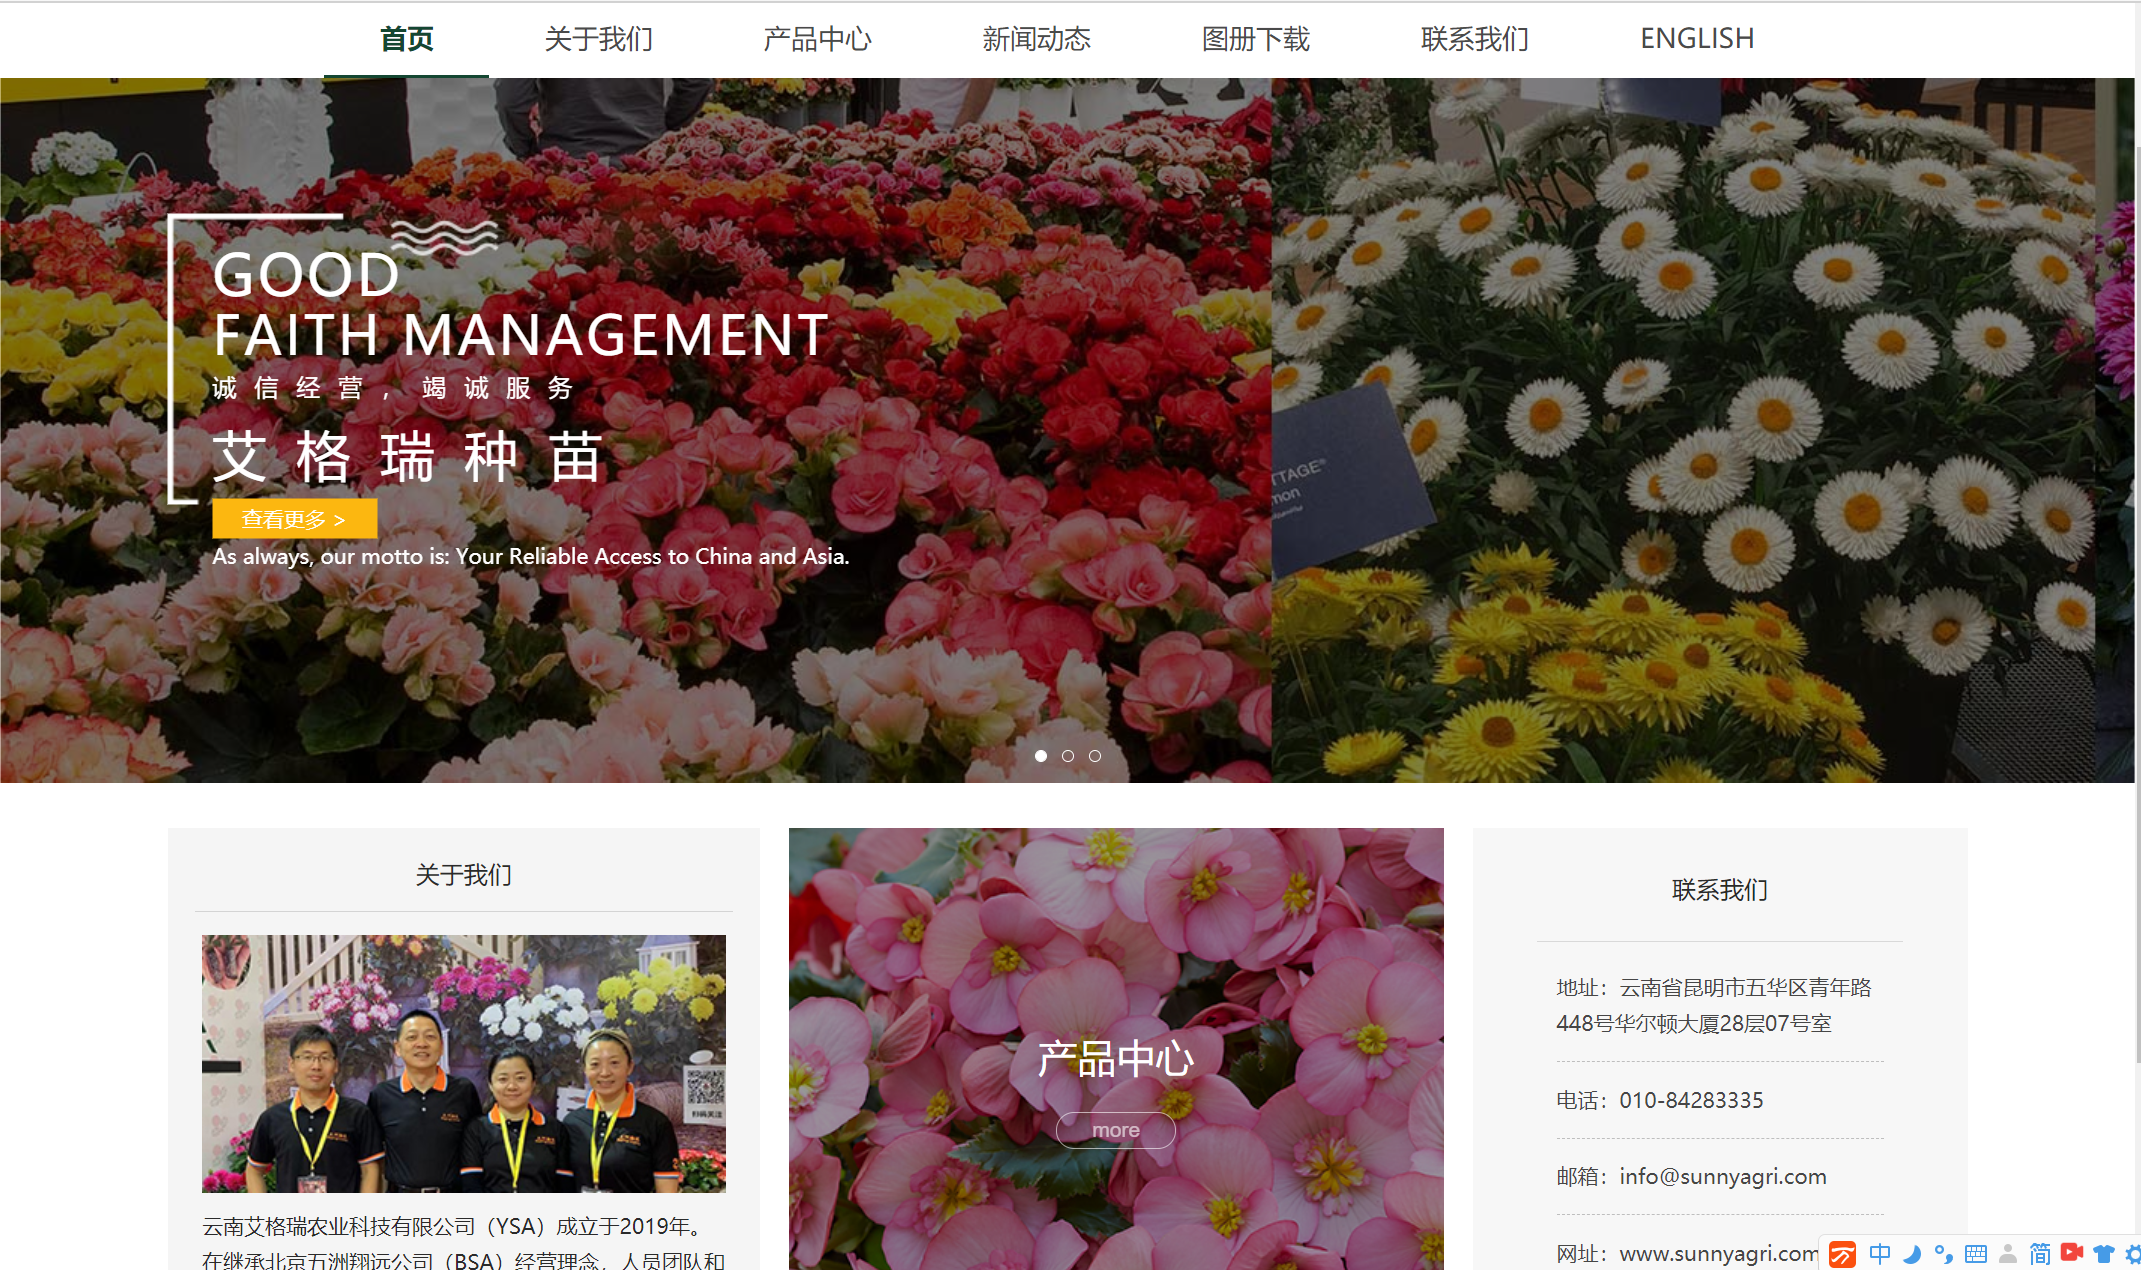Open the 关于我们 navigation menu

pos(598,39)
